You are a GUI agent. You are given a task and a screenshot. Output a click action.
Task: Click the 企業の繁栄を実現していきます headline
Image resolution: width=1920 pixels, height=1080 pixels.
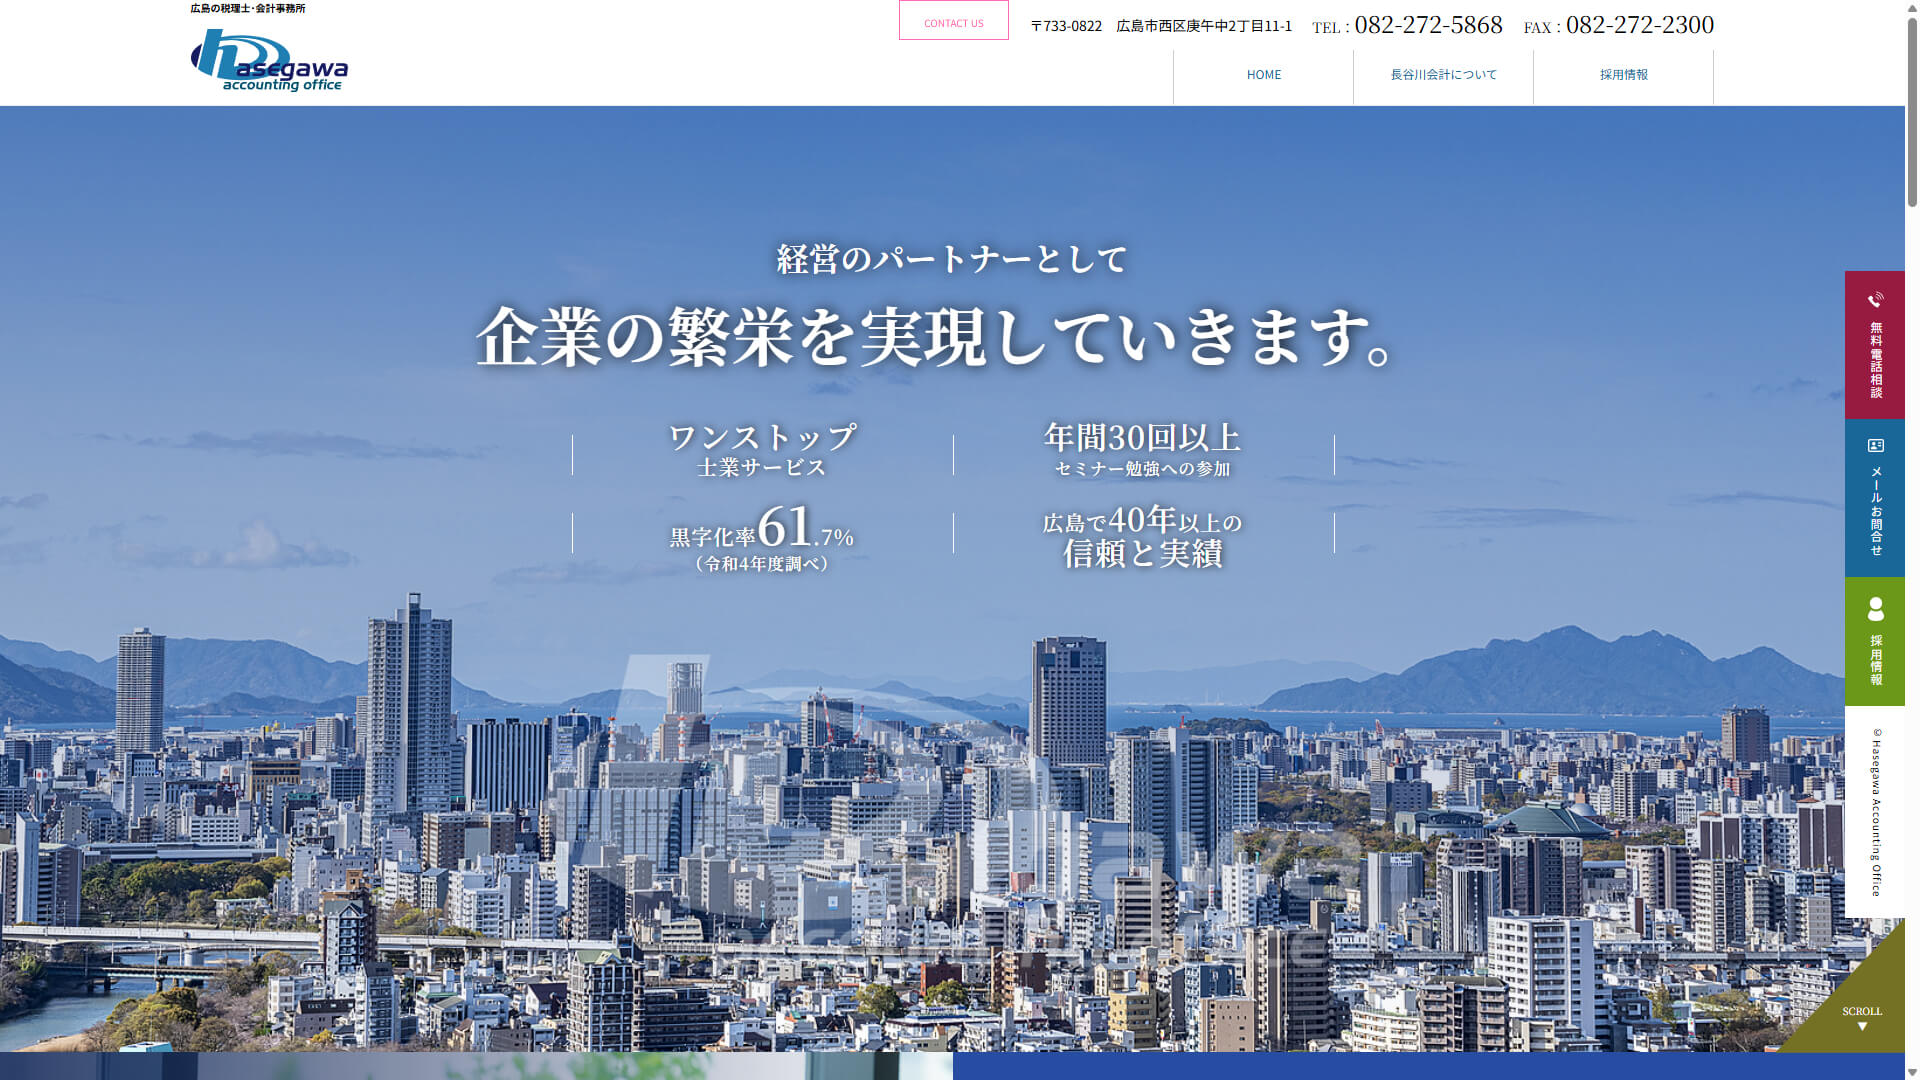point(935,336)
